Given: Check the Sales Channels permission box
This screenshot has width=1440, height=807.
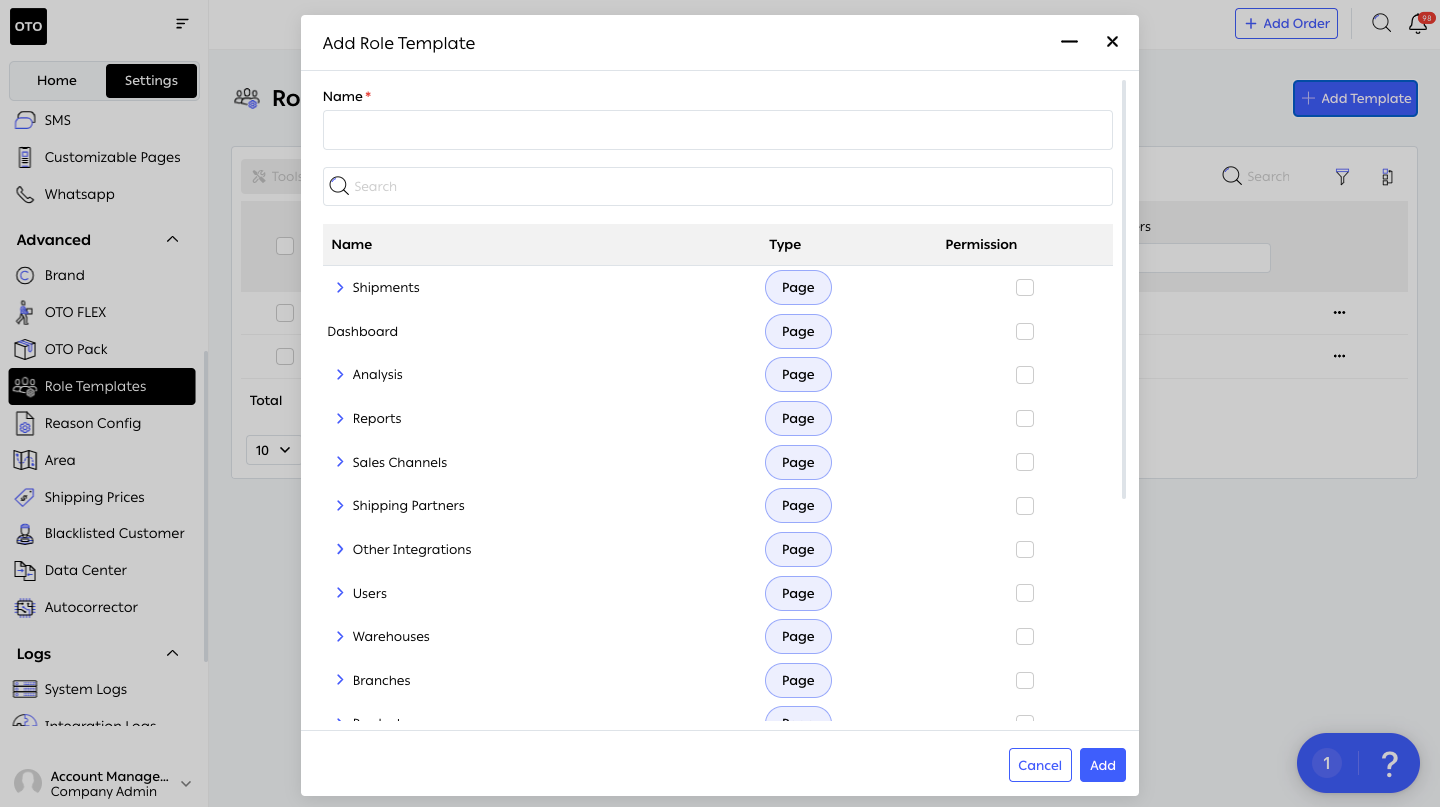Looking at the screenshot, I should (1024, 462).
